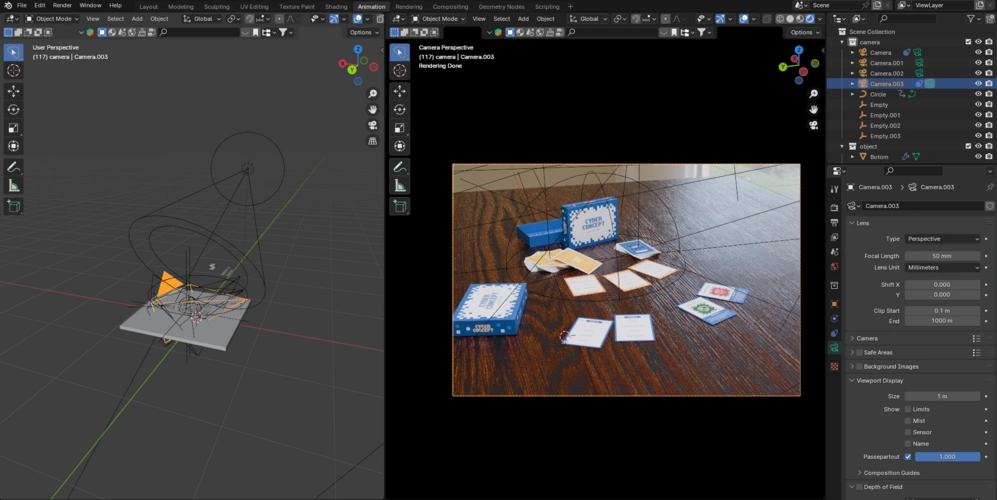Image resolution: width=997 pixels, height=500 pixels.
Task: Collapse the Lens panel
Action: (852, 223)
